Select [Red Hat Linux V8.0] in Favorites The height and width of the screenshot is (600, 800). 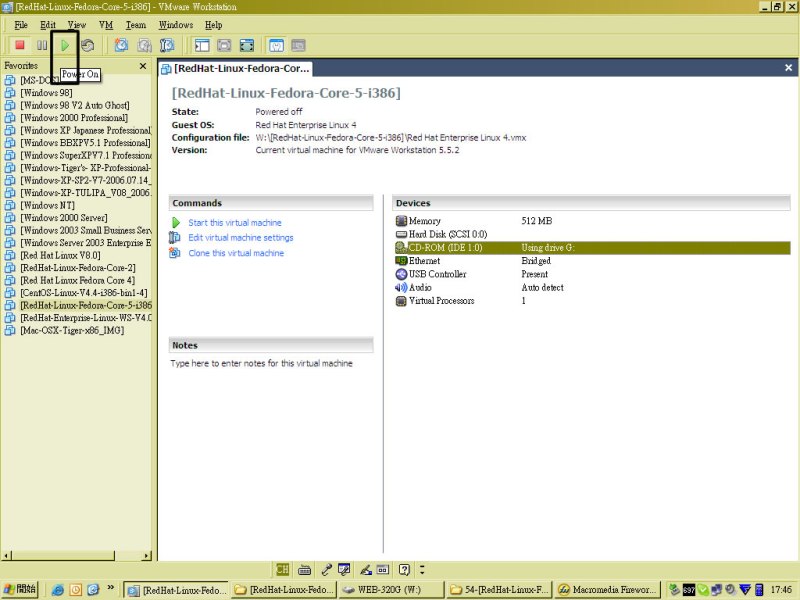60,256
